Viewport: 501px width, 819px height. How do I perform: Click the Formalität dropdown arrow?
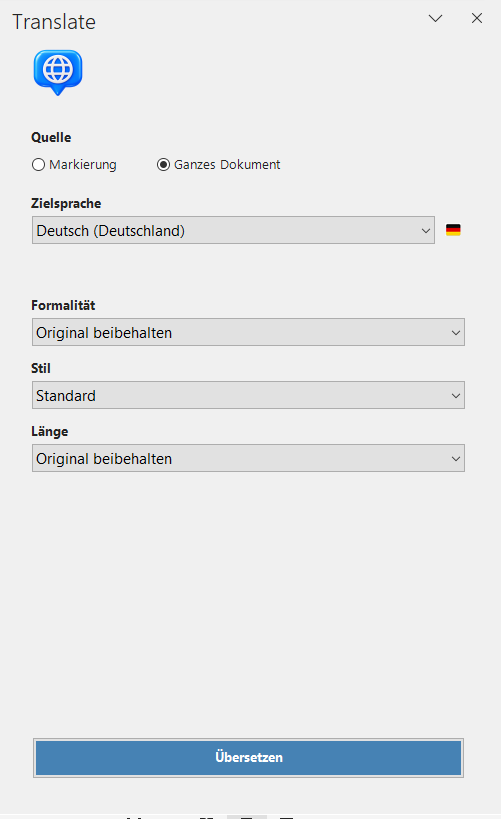tap(456, 333)
